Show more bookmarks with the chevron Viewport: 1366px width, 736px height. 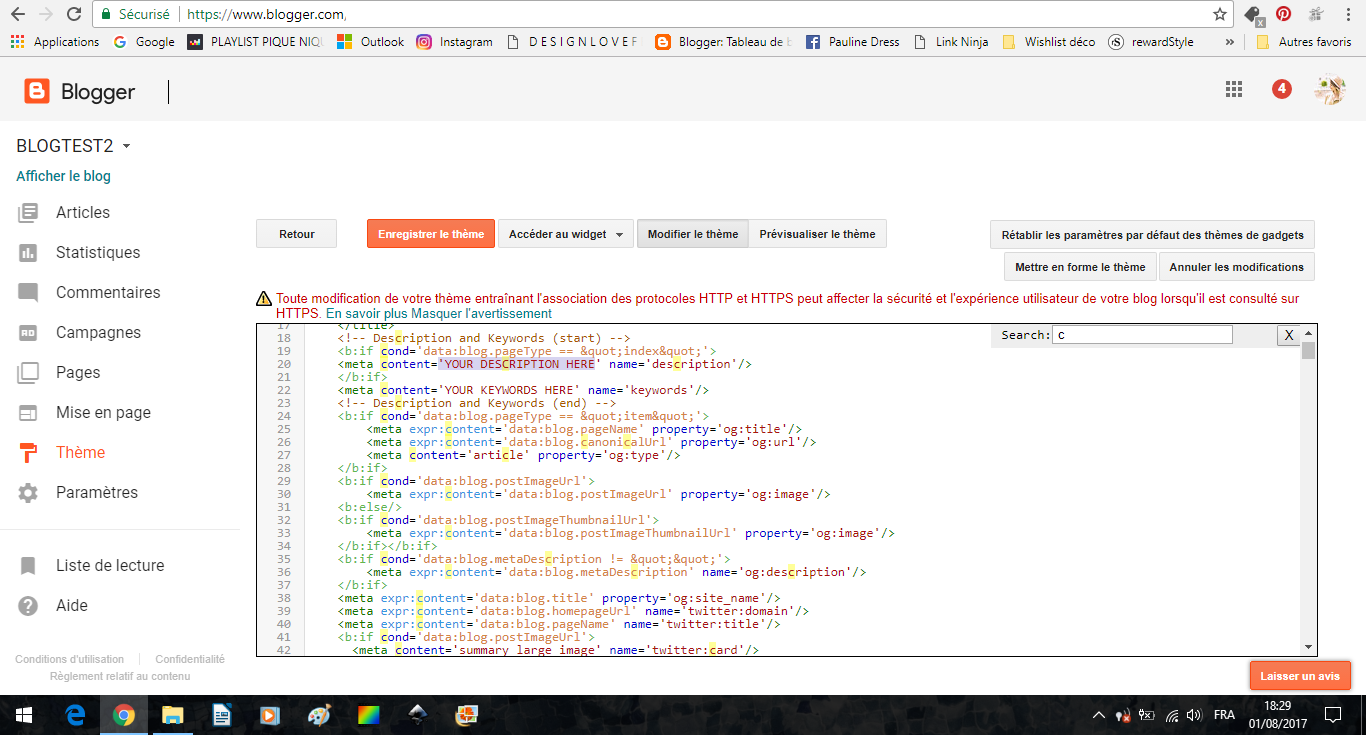(1229, 42)
